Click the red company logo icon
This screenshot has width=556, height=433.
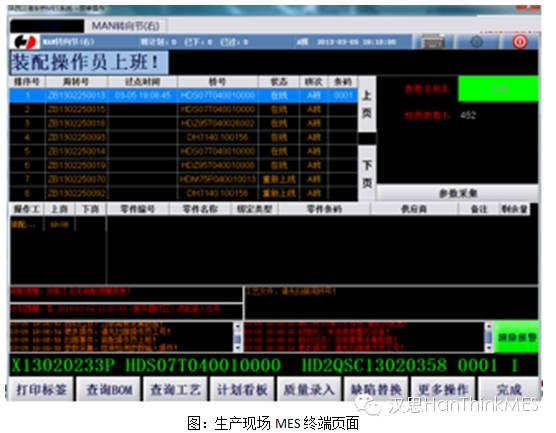(x=25, y=42)
